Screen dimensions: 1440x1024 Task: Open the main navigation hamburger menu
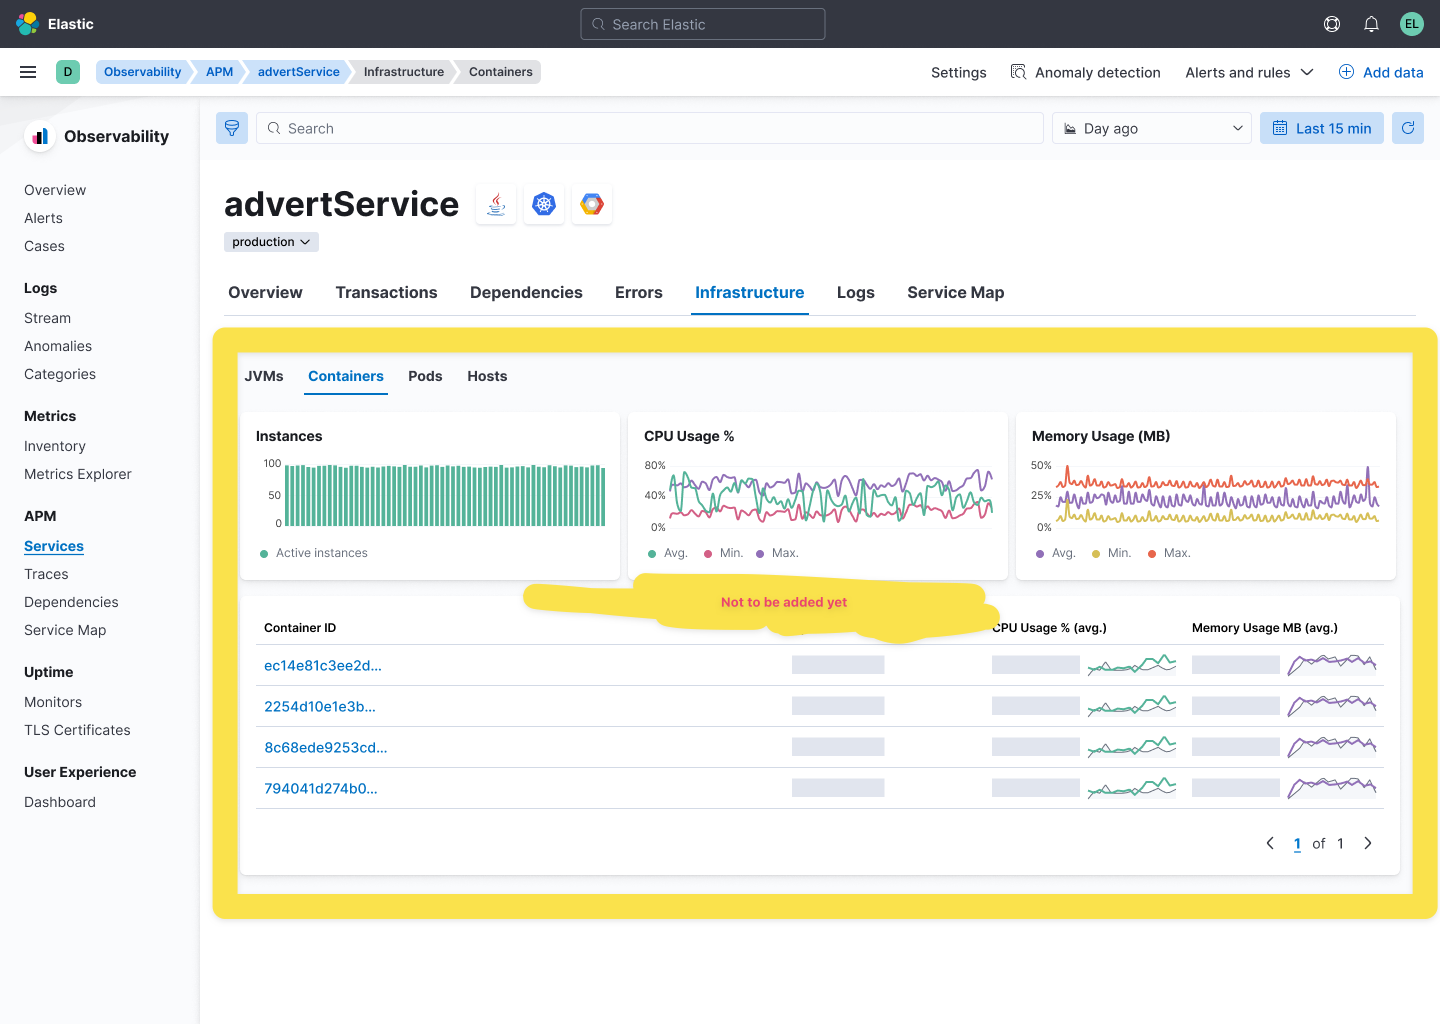(x=28, y=71)
